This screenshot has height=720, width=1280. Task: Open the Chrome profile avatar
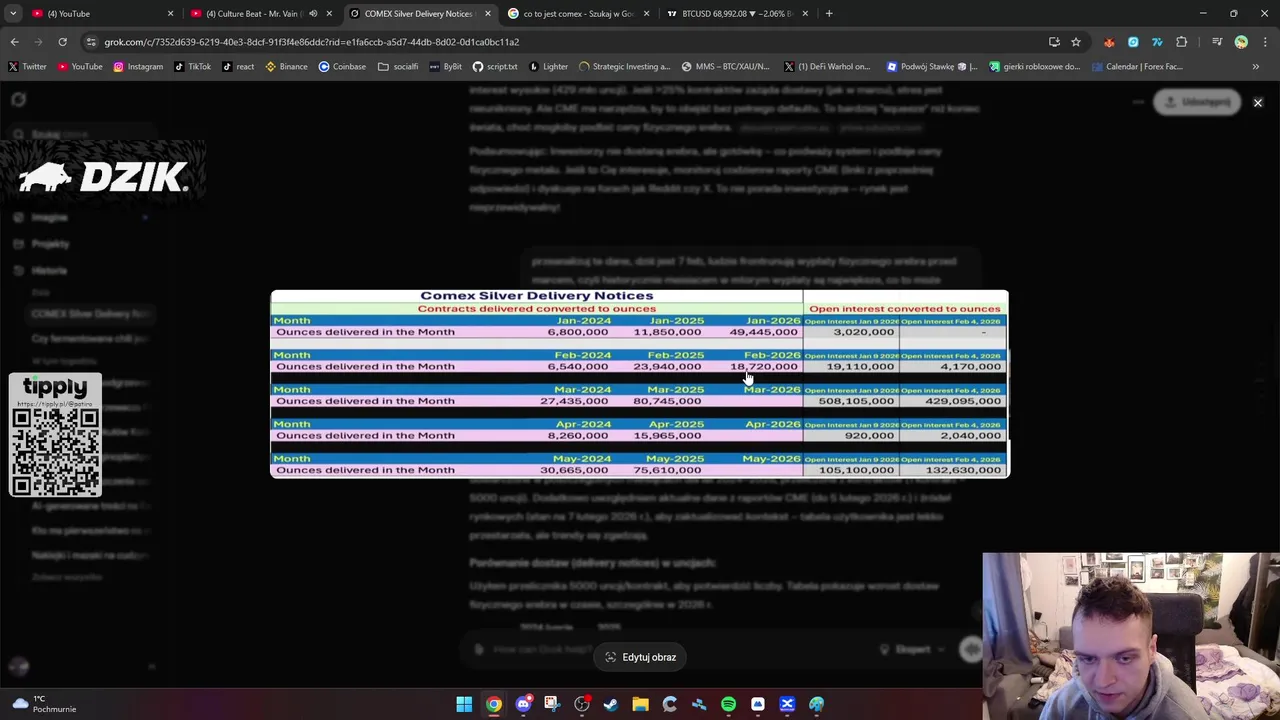pos(1241,42)
